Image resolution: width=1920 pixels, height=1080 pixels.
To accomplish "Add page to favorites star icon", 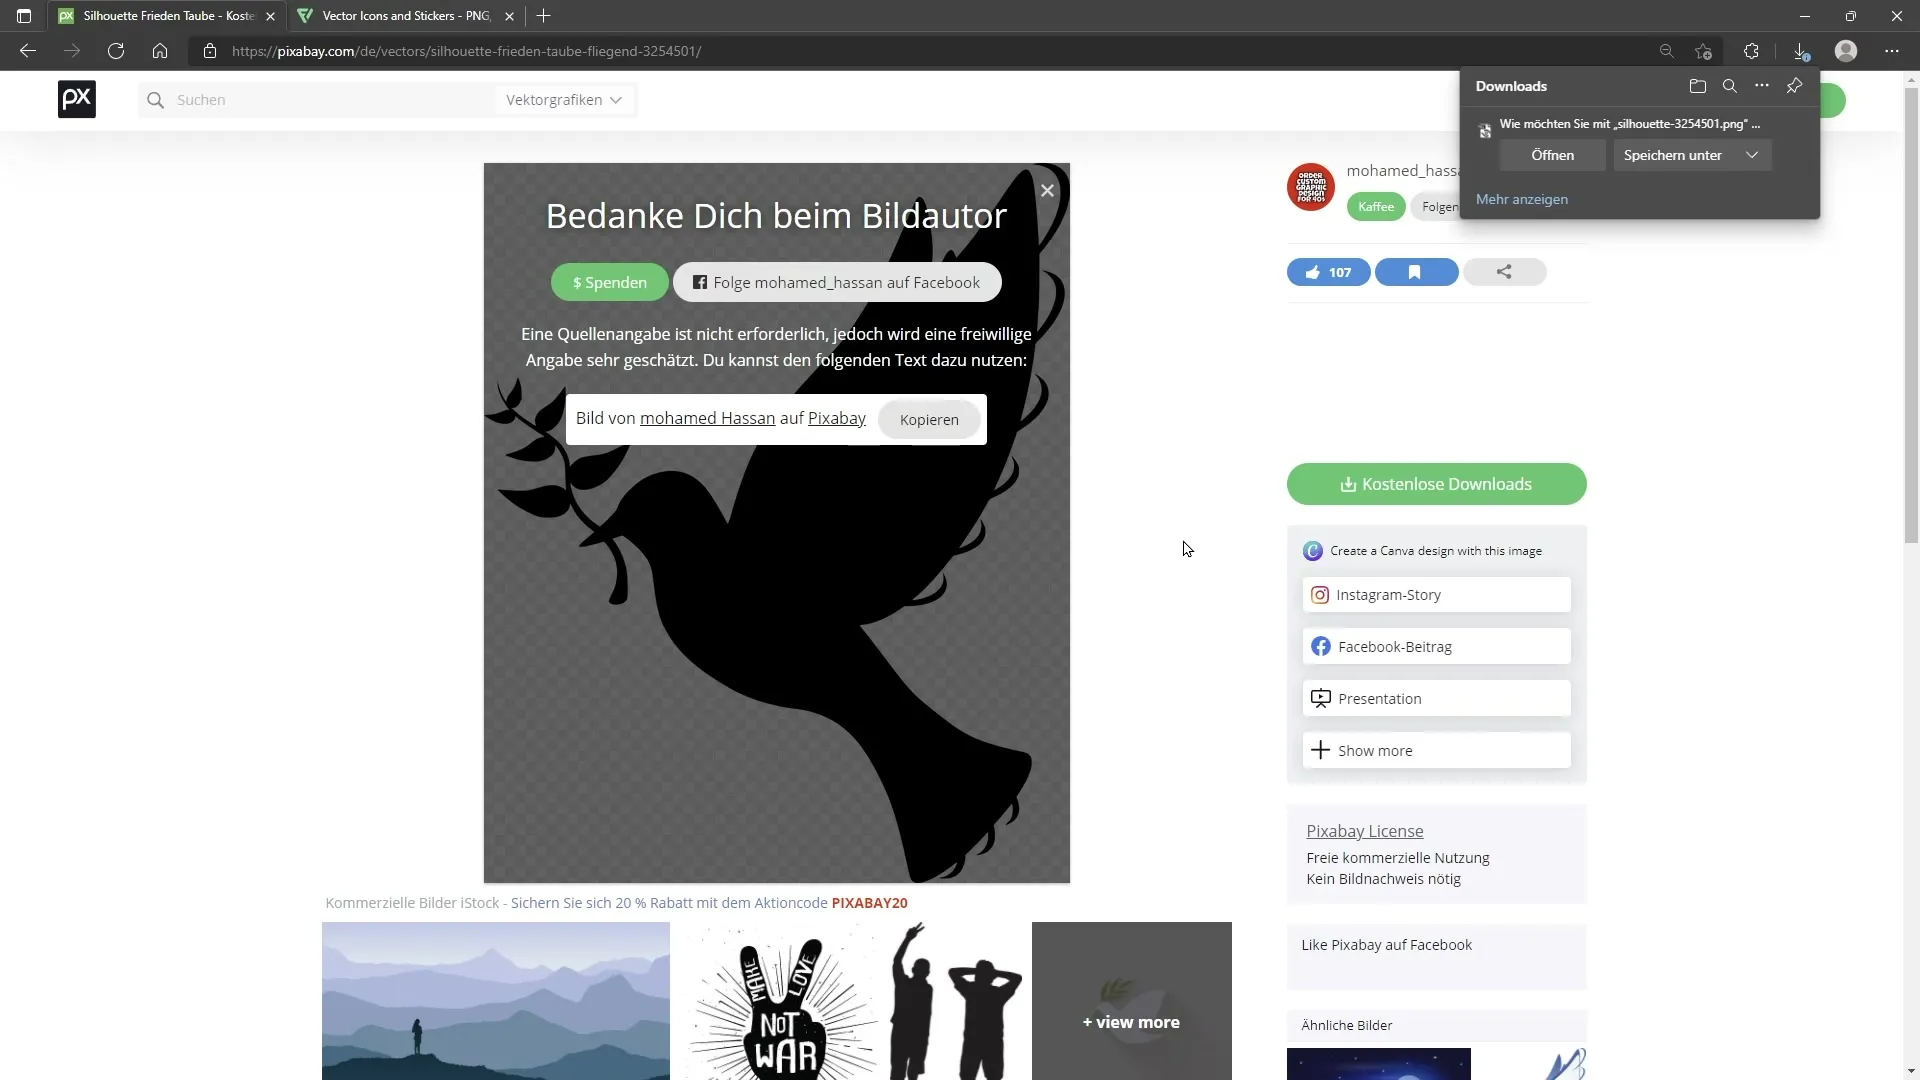I will pos(1704,51).
